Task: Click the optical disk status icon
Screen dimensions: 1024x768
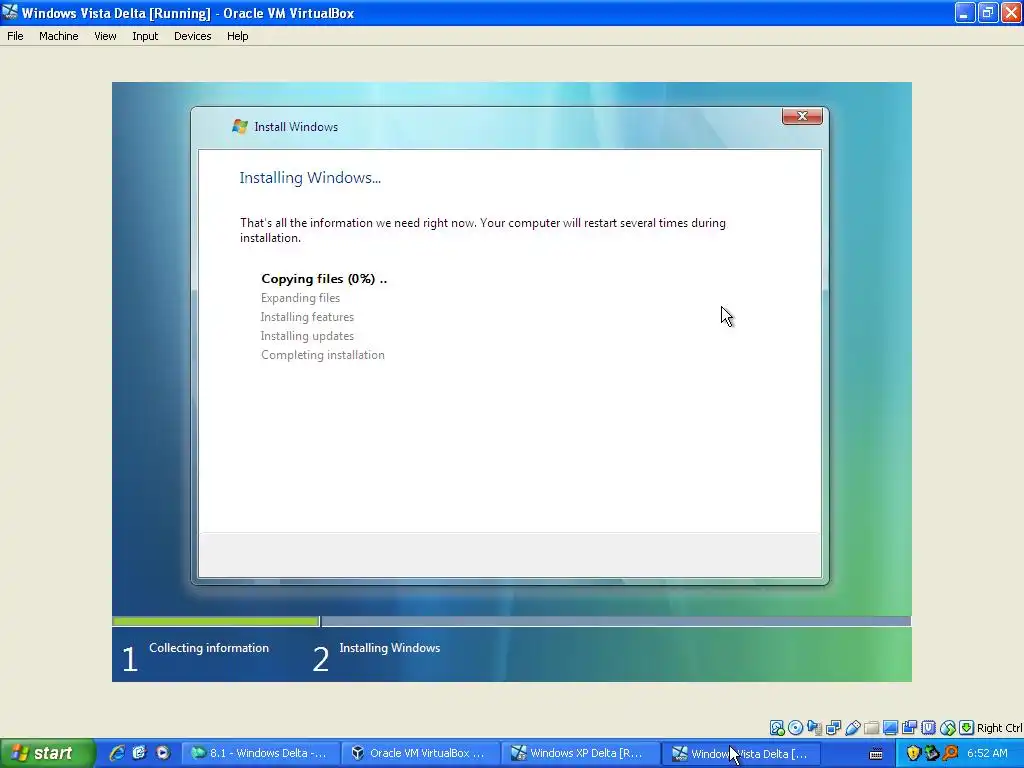Action: (795, 728)
